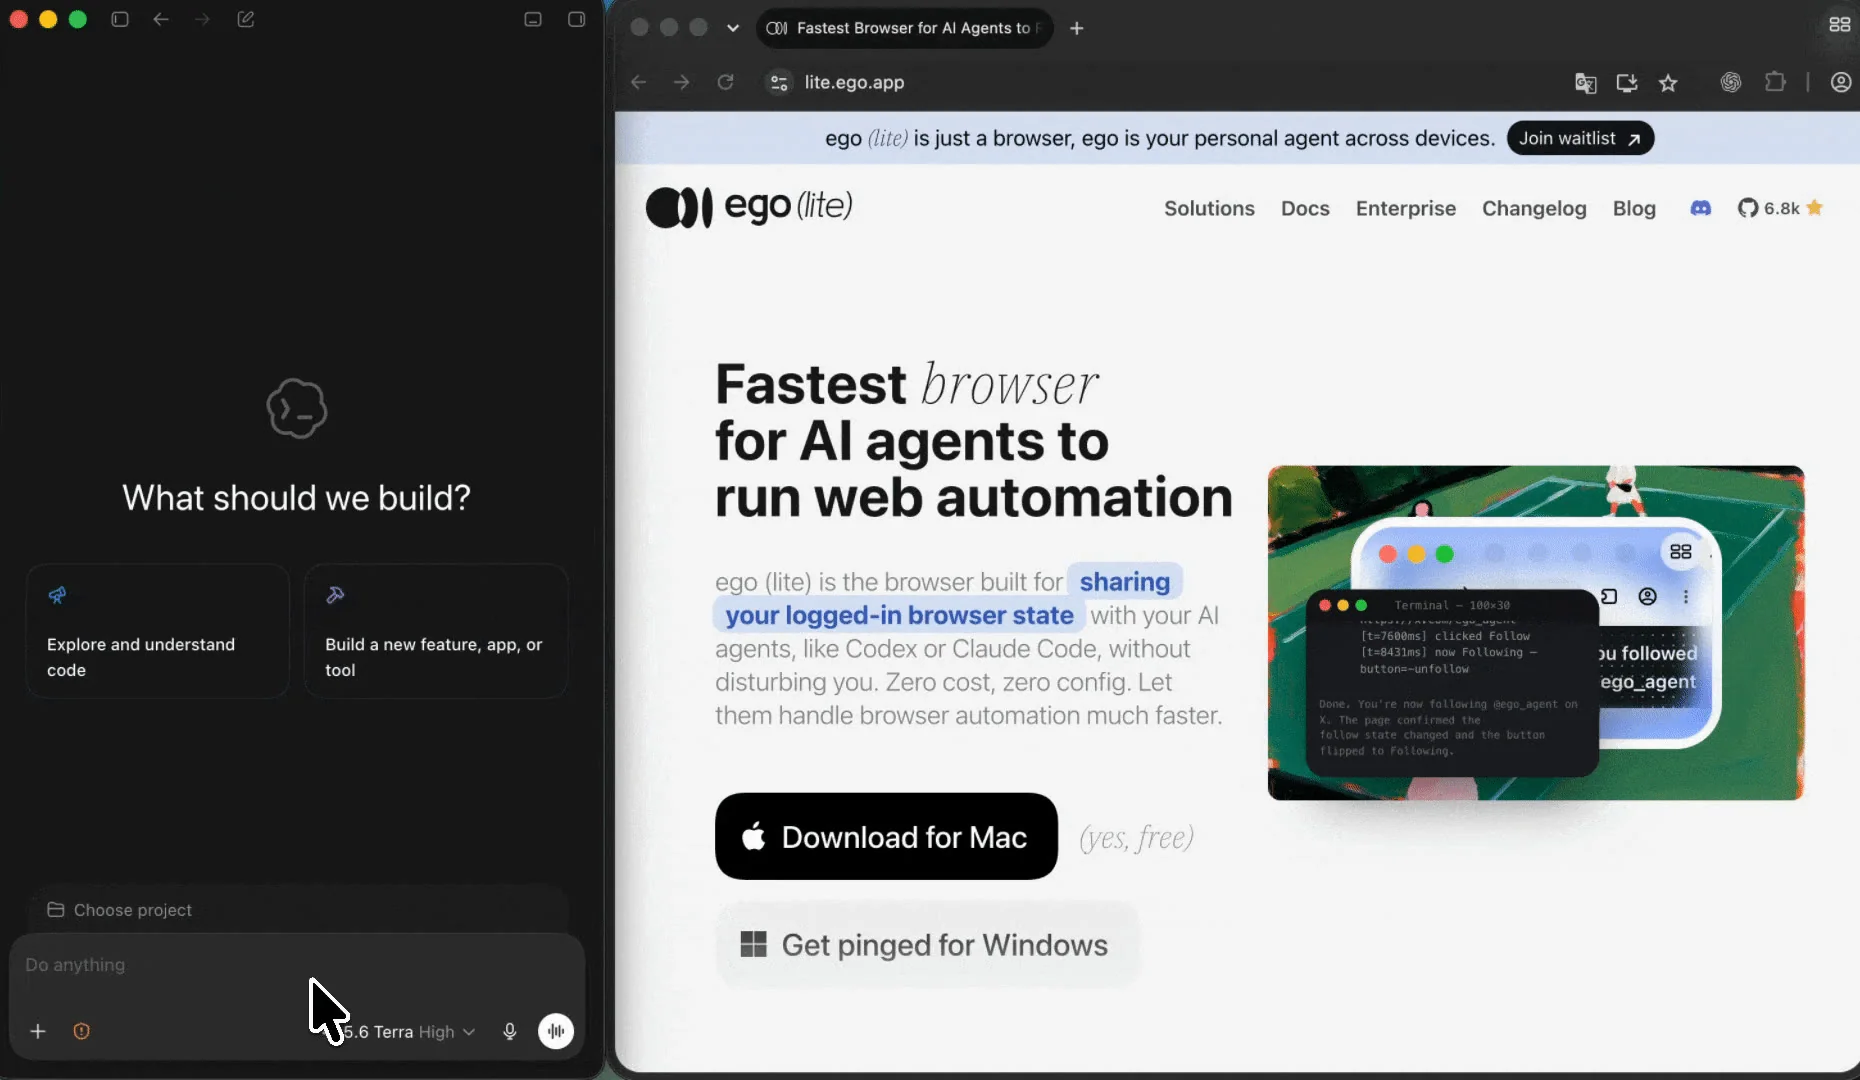Click the 'What should we build?' heading
The width and height of the screenshot is (1860, 1080).
(x=296, y=498)
